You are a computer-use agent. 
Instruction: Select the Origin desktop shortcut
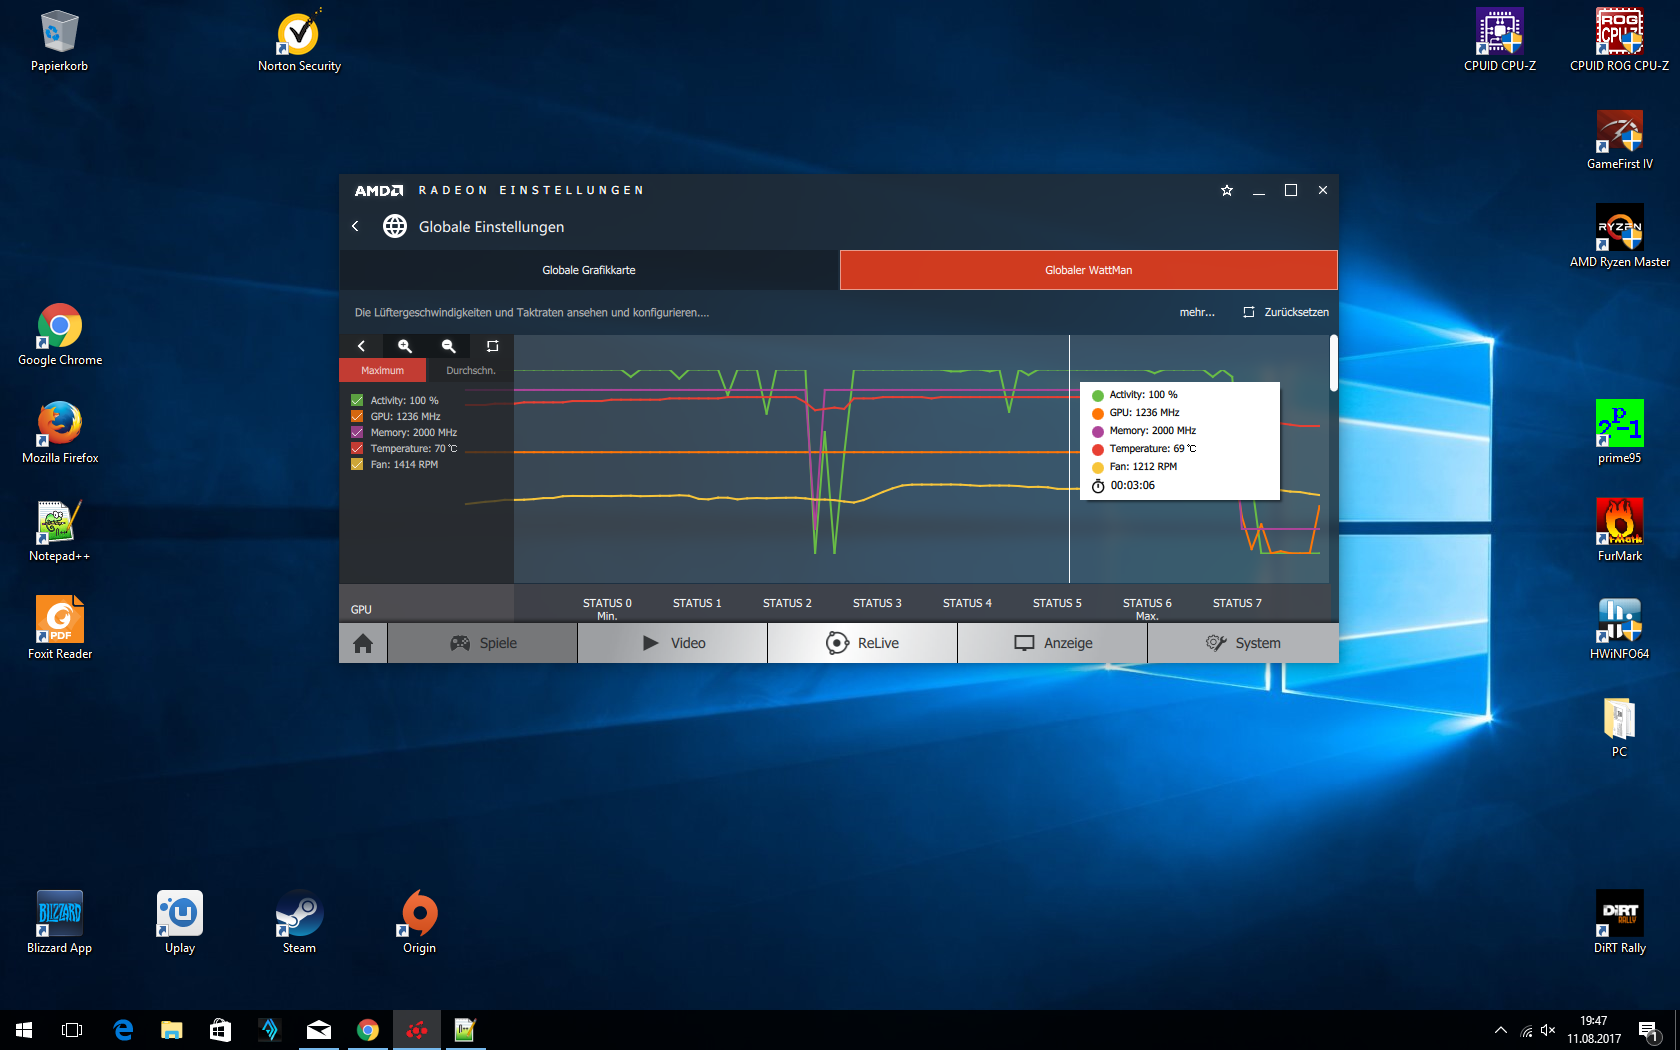click(419, 923)
